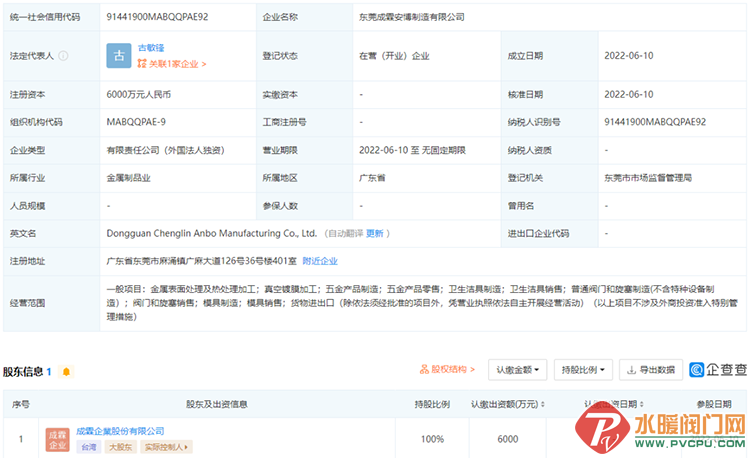750x458 pixels.
Task: Expand the 持股比例 dropdown filter
Action: click(x=583, y=370)
